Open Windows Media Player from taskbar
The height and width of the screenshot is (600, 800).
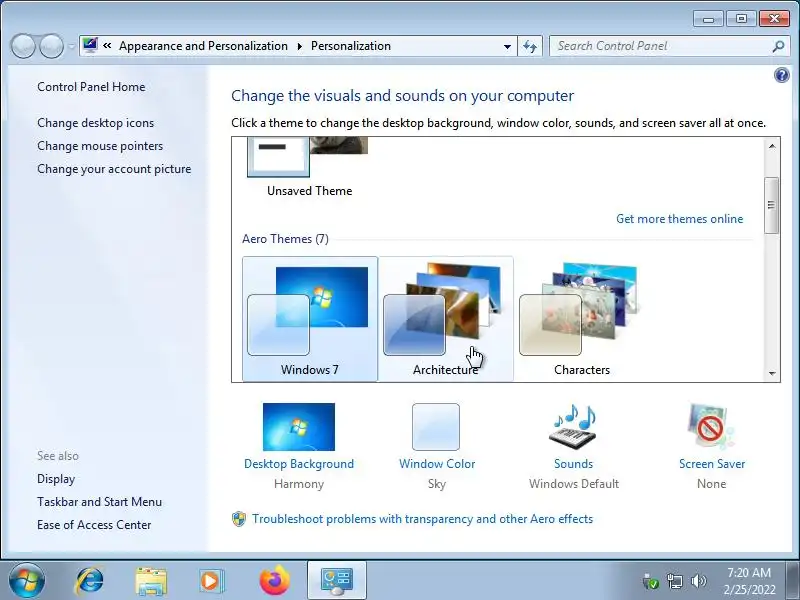point(212,581)
